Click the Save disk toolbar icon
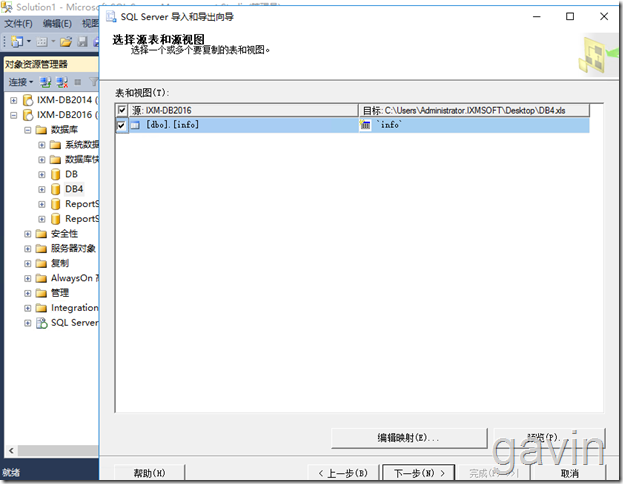This screenshot has width=623, height=484. (82, 41)
